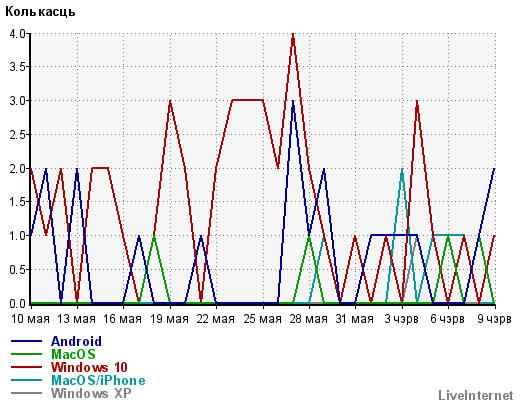520x405 pixels.
Task: Click the 2.5 value on the y-axis
Action: [18, 135]
